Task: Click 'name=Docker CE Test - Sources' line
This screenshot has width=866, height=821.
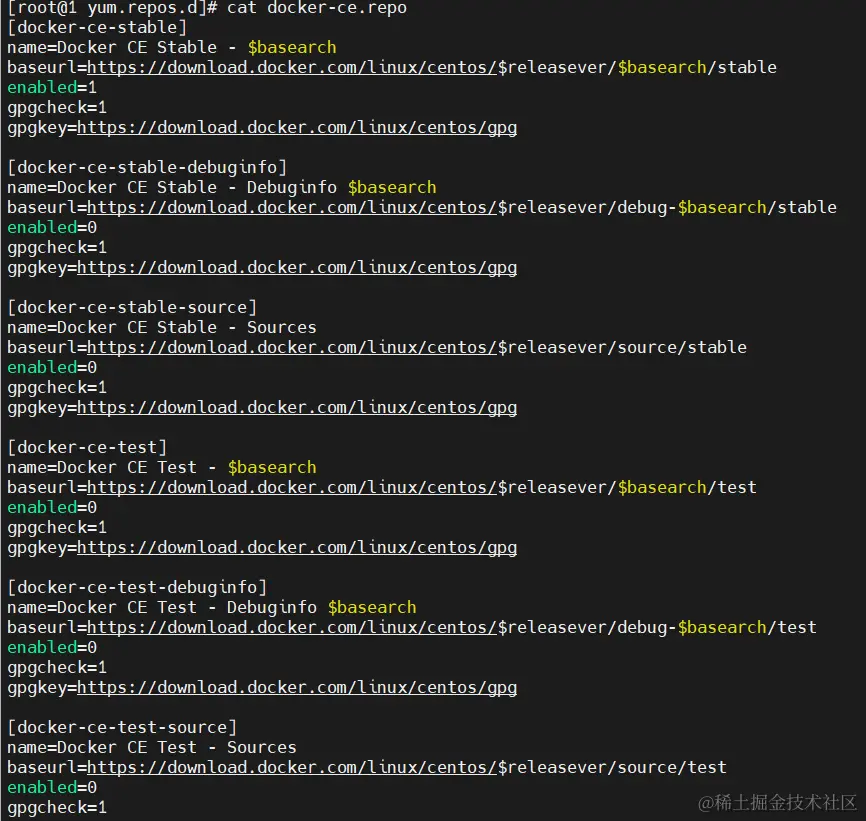Action: click(x=152, y=748)
